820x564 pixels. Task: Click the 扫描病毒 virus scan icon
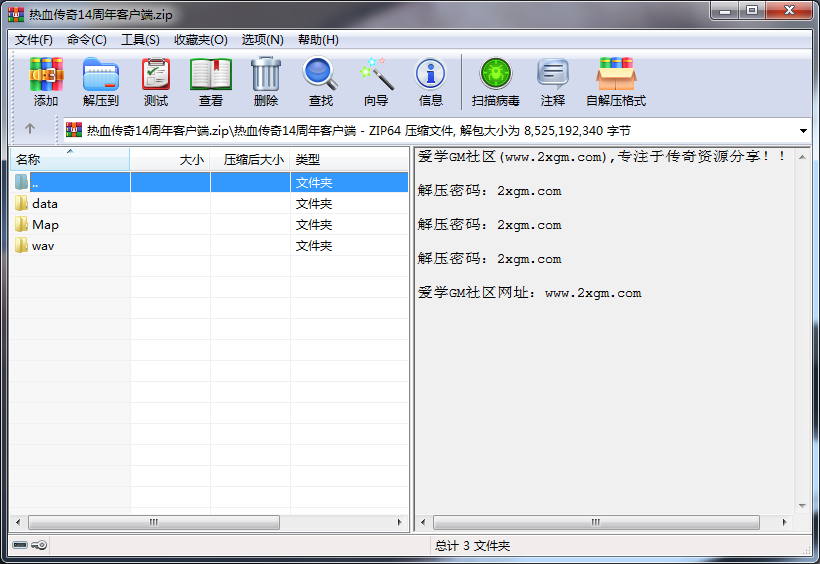(495, 74)
